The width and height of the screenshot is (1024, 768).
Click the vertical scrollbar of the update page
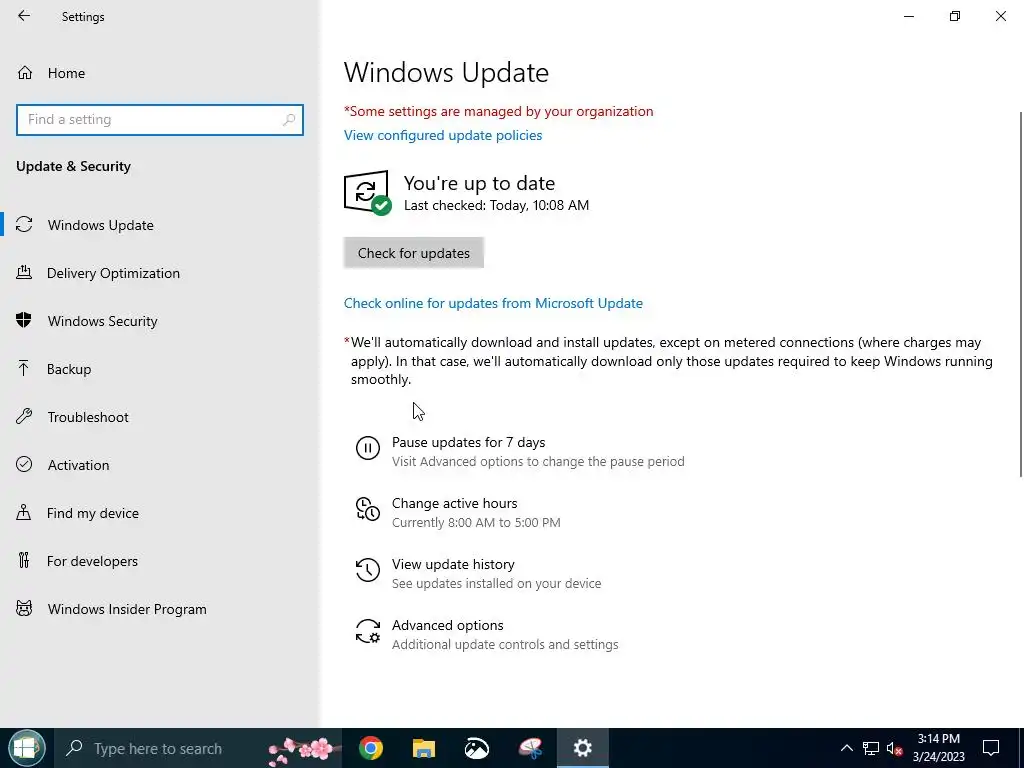coord(1021,294)
